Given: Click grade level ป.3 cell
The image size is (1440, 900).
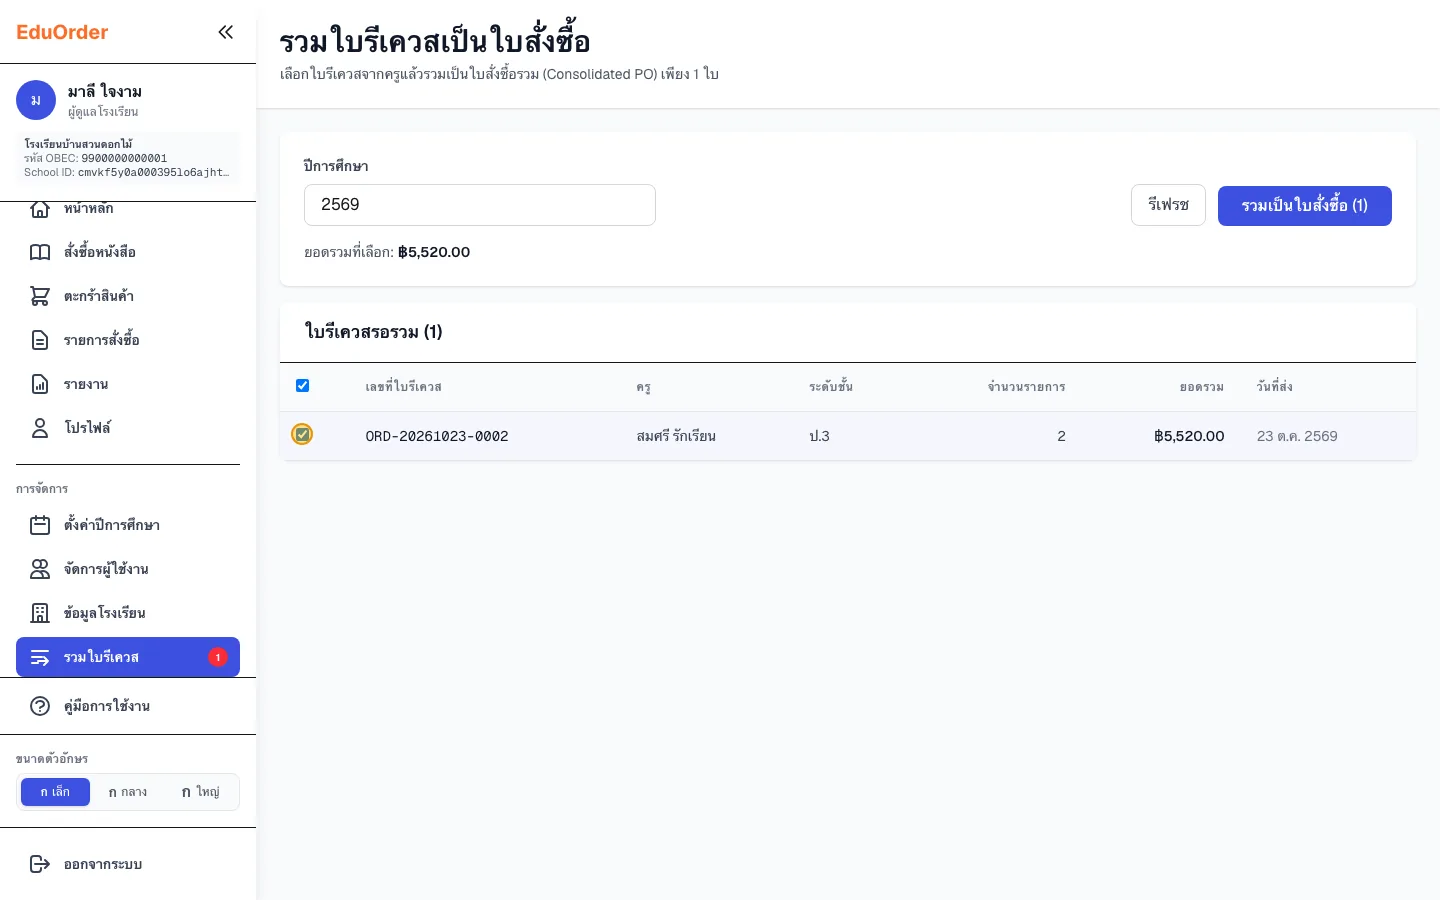Looking at the screenshot, I should pyautogui.click(x=820, y=436).
